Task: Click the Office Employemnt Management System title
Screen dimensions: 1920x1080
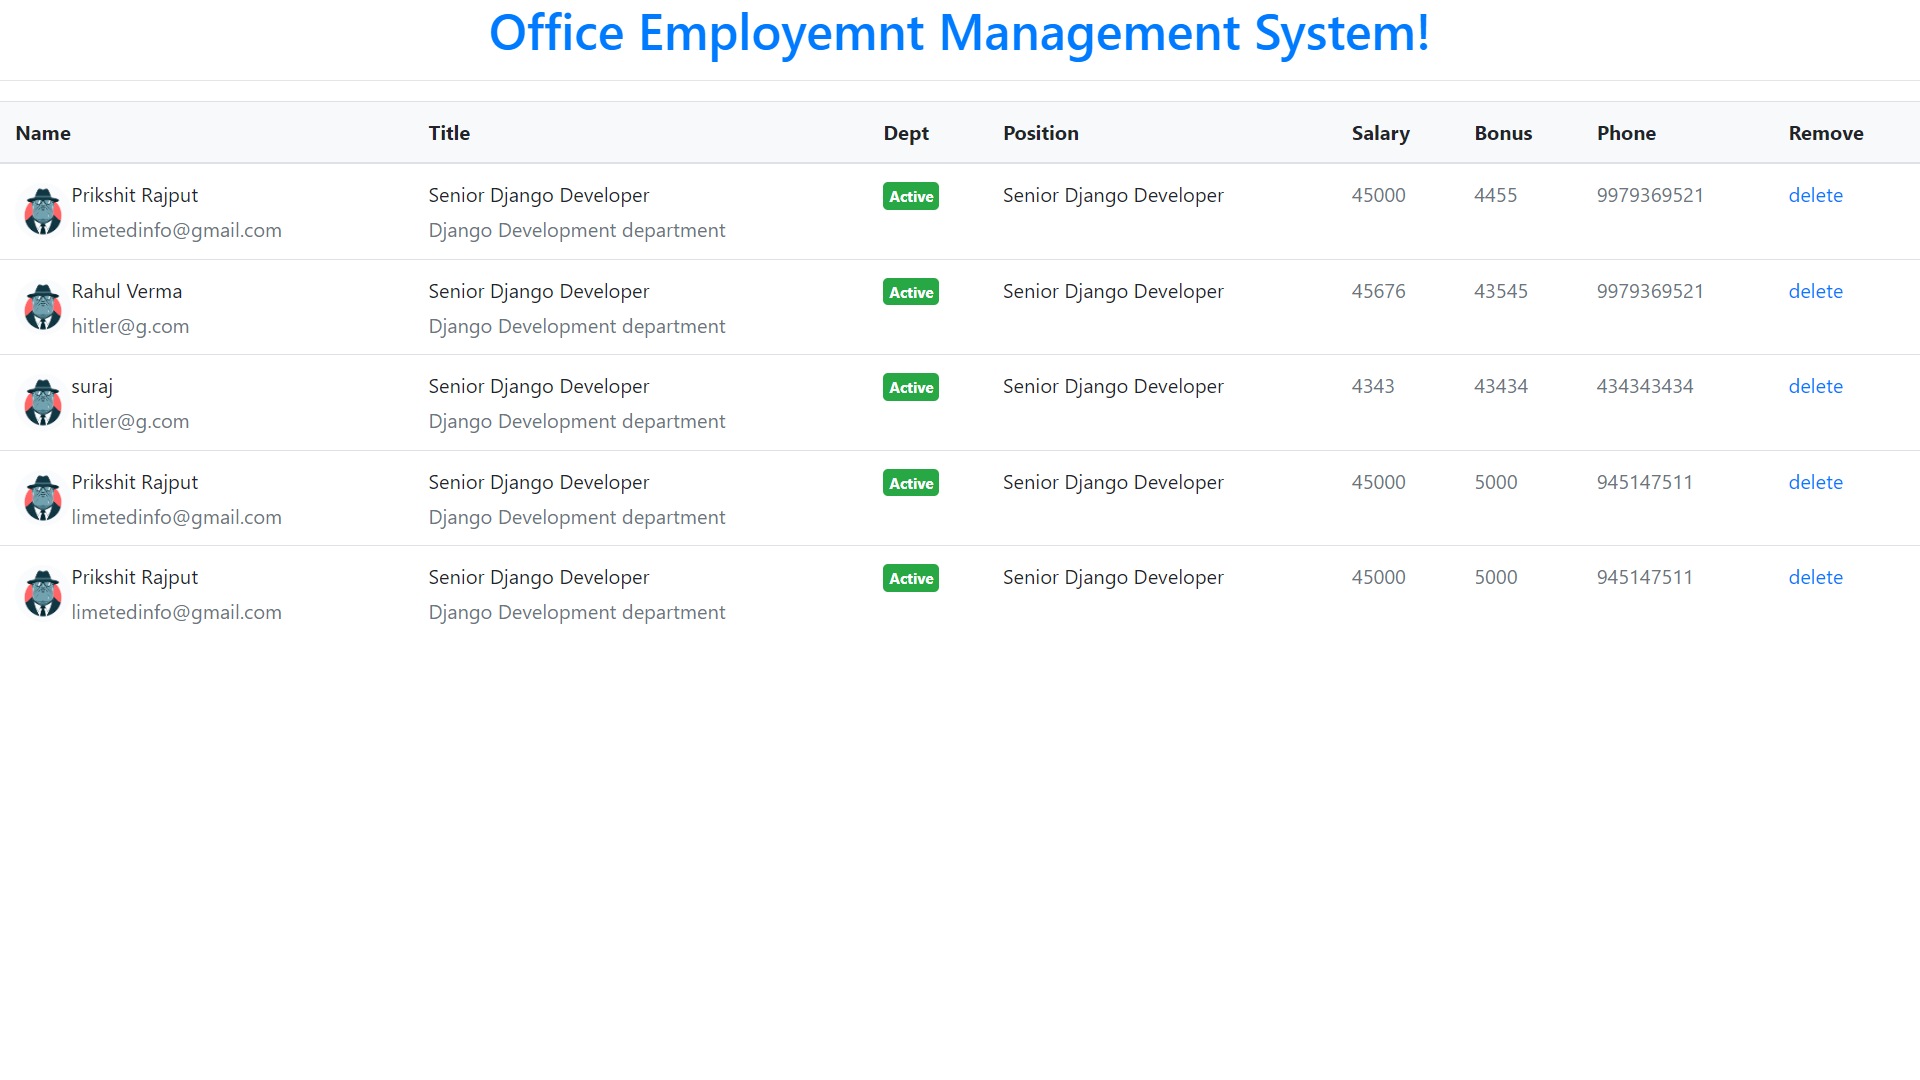Action: (x=959, y=33)
